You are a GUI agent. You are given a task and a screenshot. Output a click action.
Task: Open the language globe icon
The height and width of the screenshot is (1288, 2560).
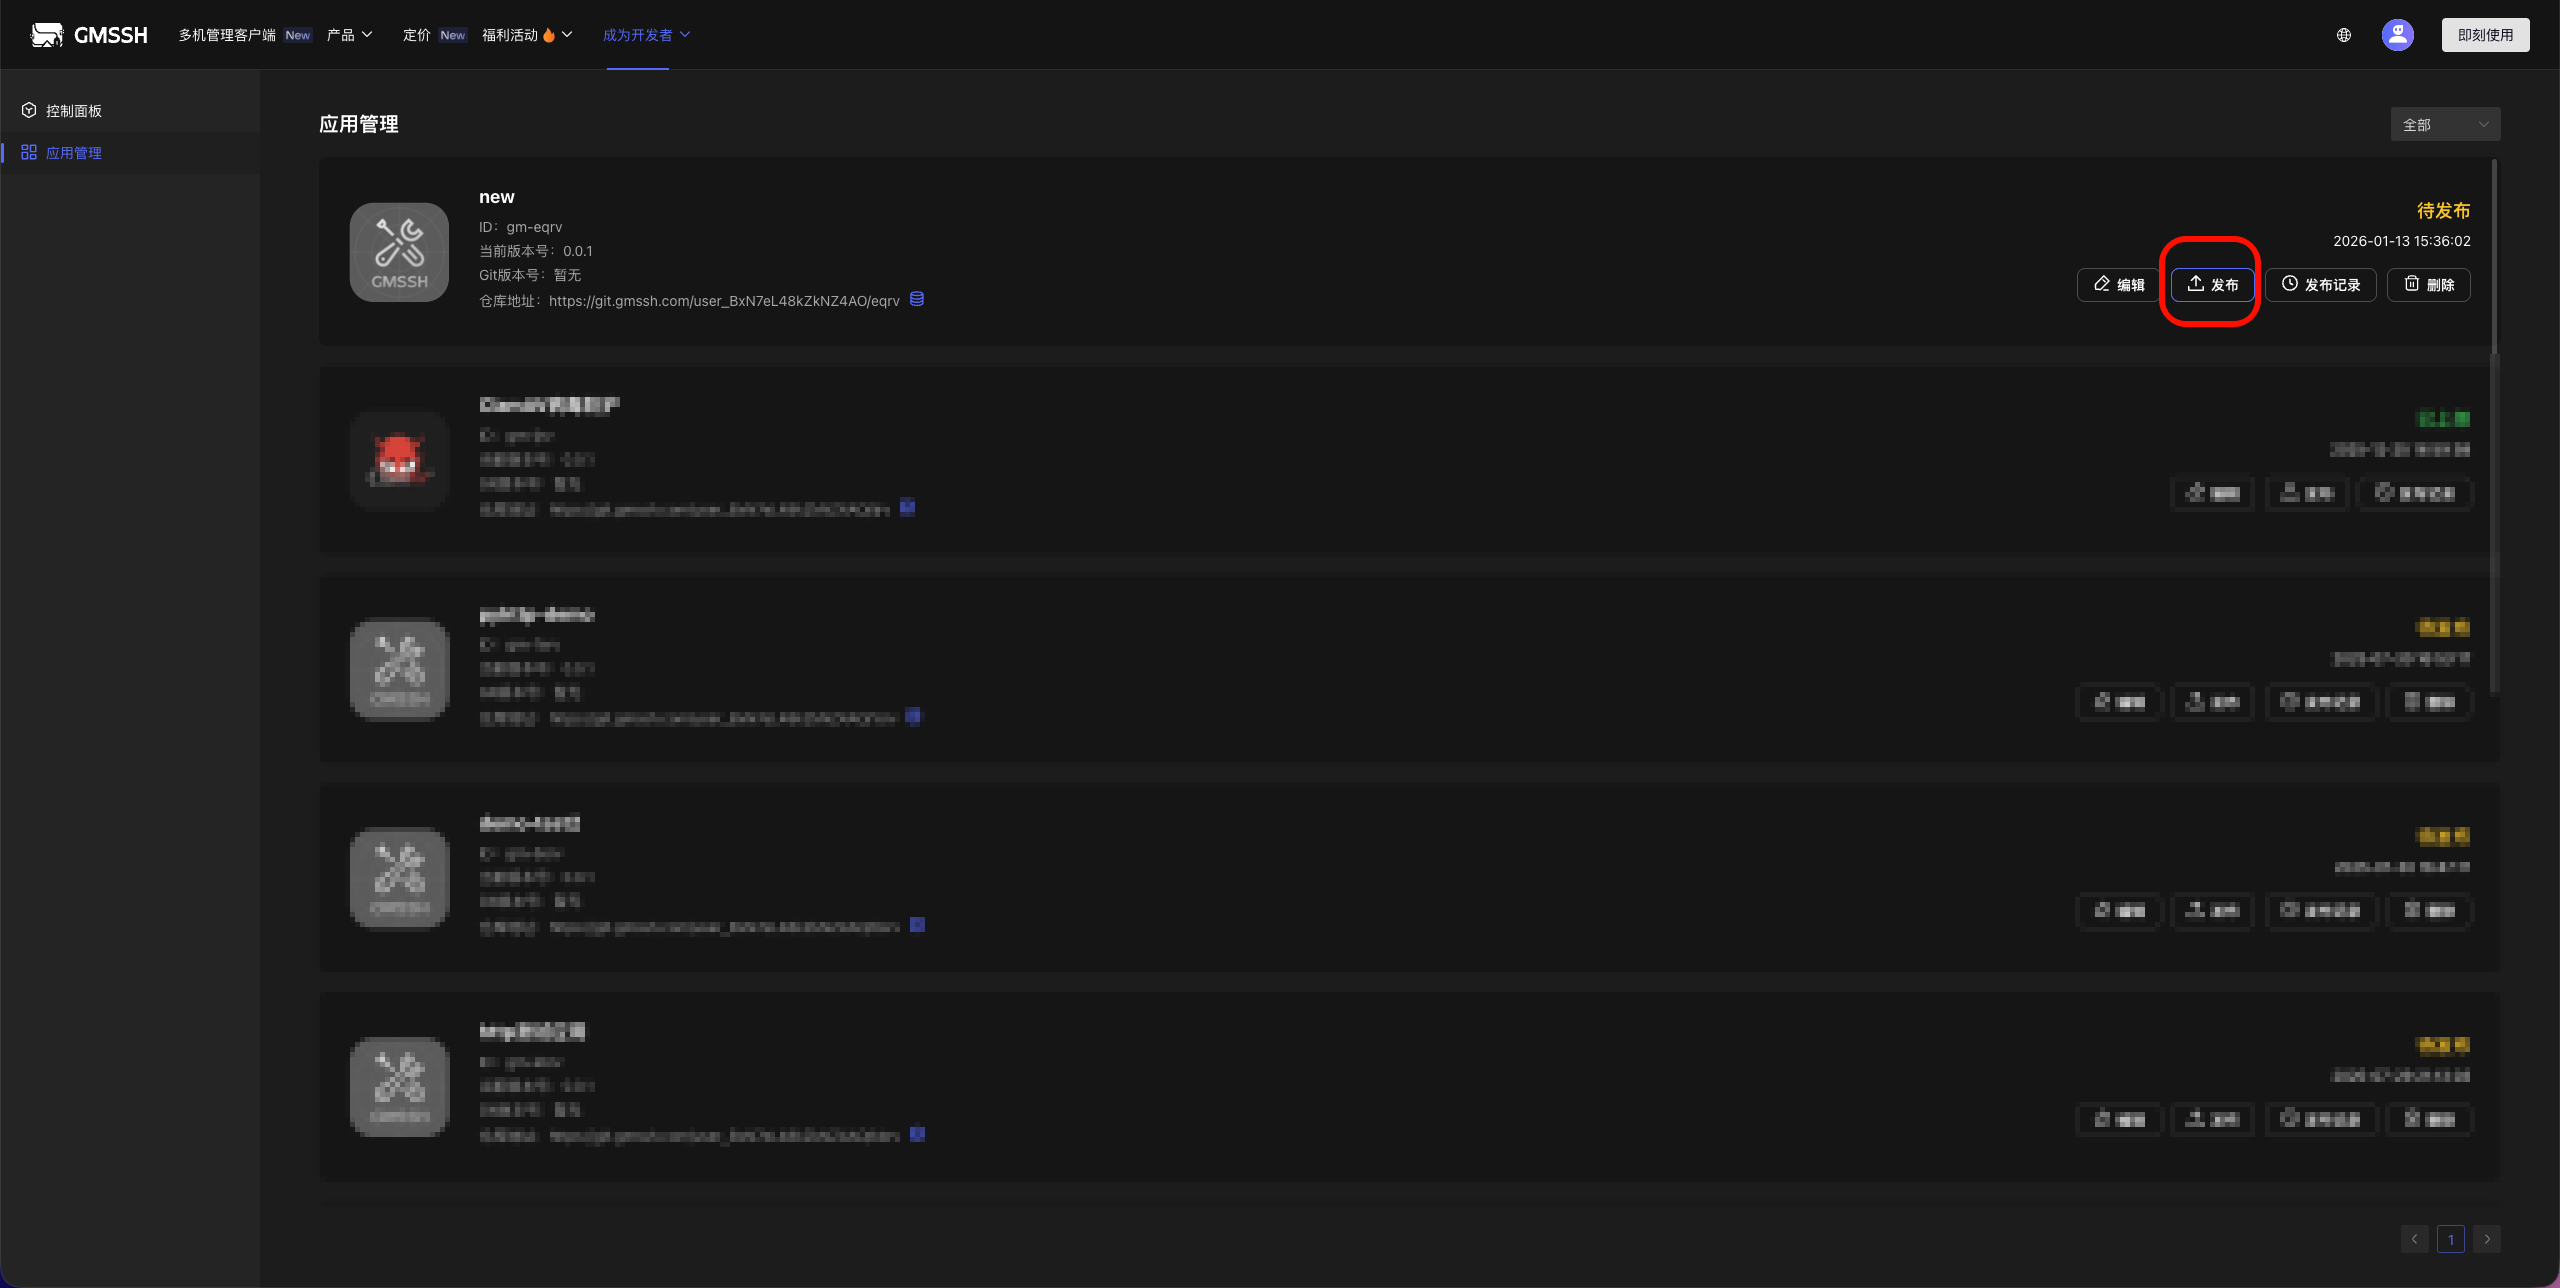point(2343,35)
